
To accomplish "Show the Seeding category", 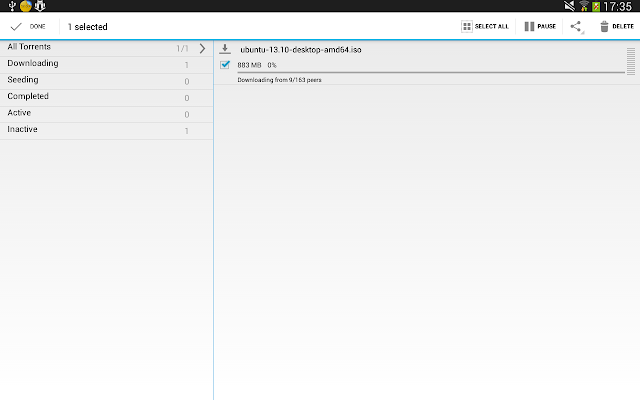I will click(x=106, y=82).
